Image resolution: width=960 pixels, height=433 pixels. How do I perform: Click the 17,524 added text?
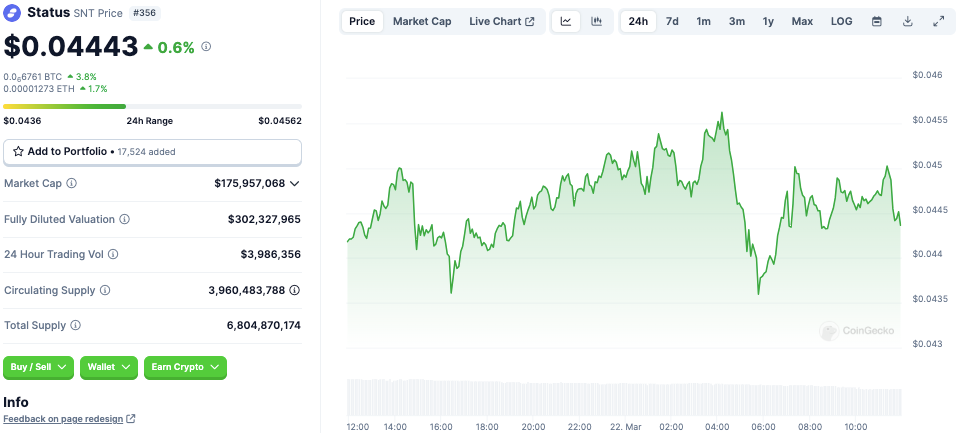pos(147,152)
